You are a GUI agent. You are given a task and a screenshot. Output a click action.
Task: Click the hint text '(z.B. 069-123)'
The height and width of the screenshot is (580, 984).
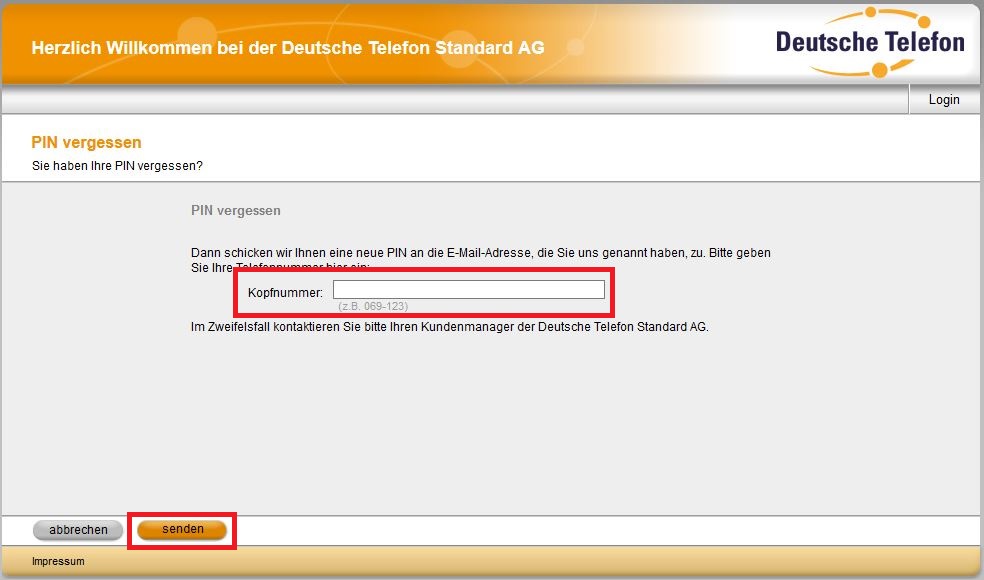click(373, 306)
